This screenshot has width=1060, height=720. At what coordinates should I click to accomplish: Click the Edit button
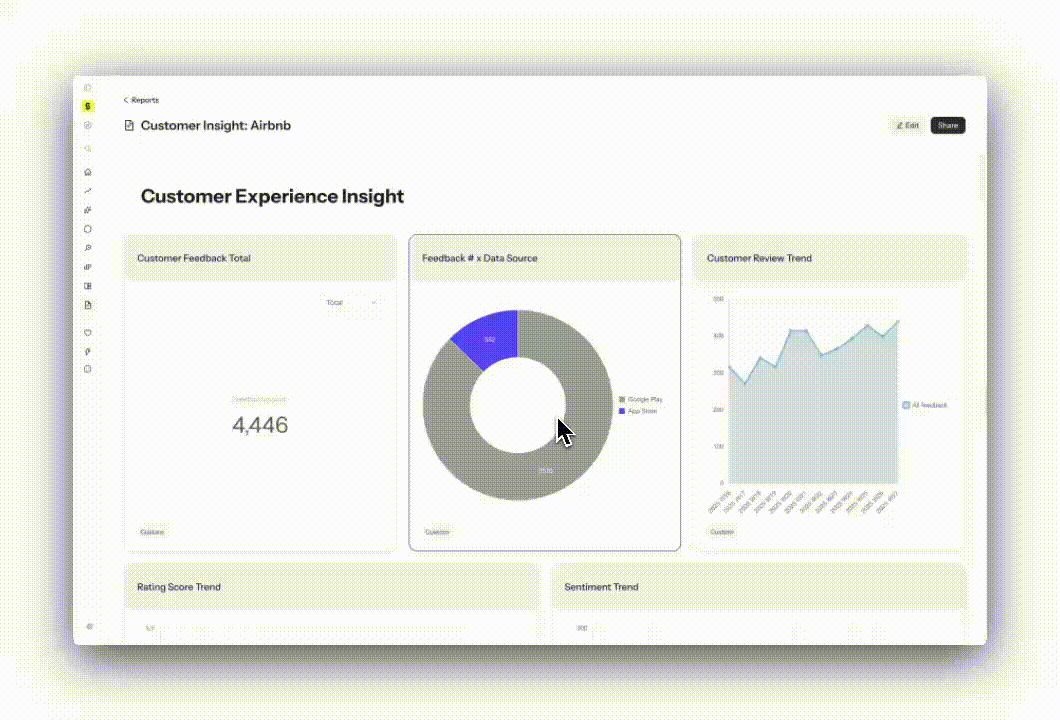coord(907,125)
